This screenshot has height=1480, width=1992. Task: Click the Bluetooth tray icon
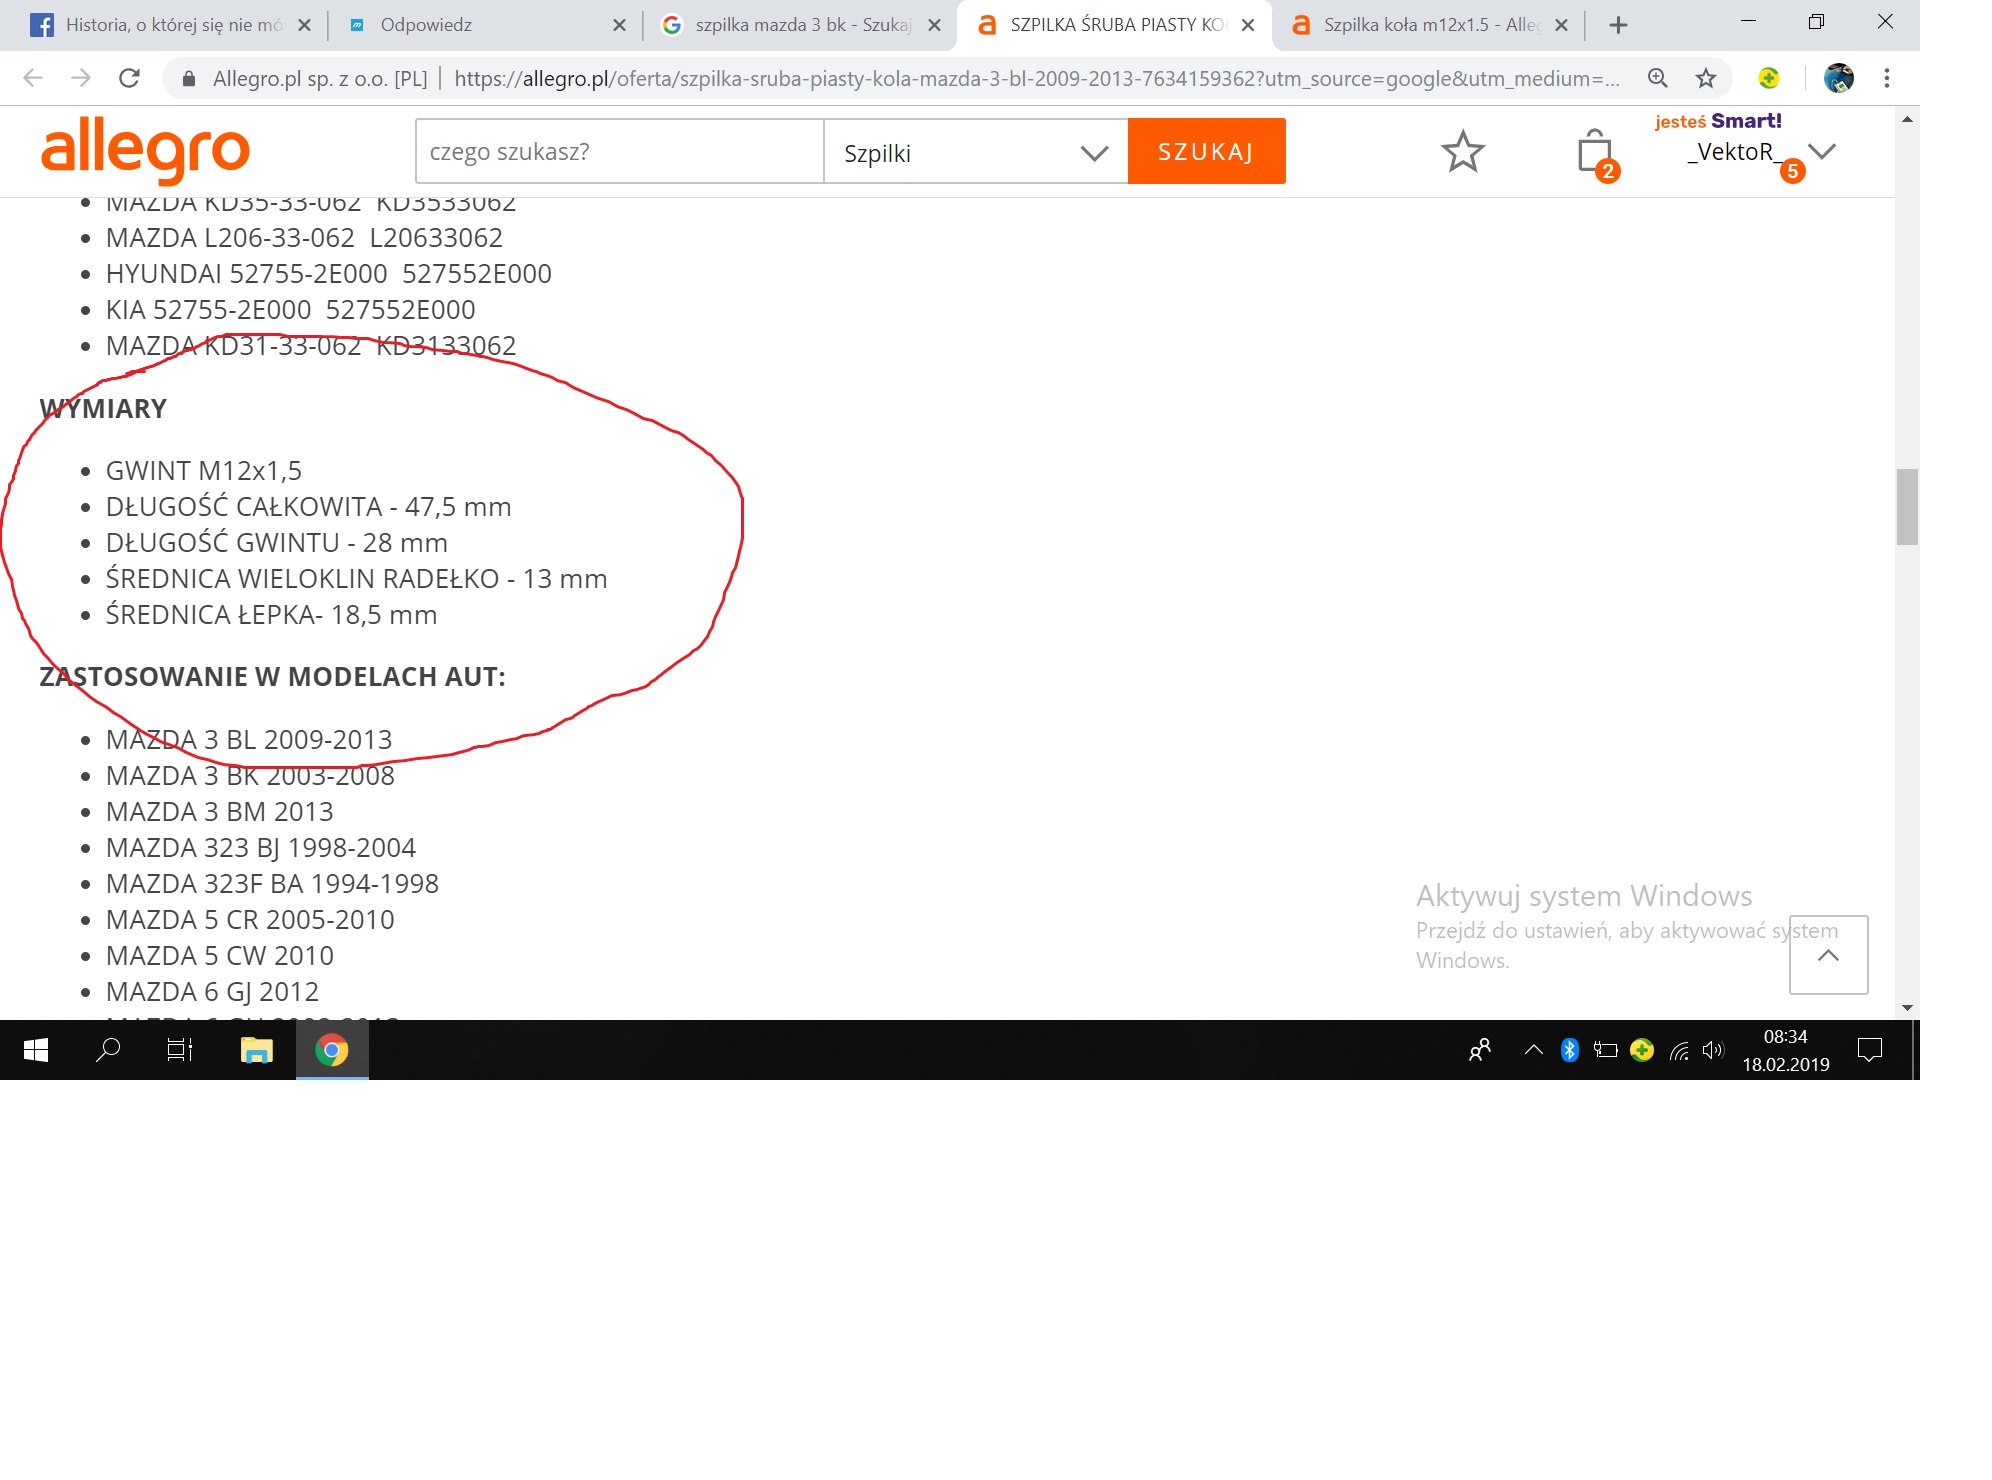(1569, 1050)
